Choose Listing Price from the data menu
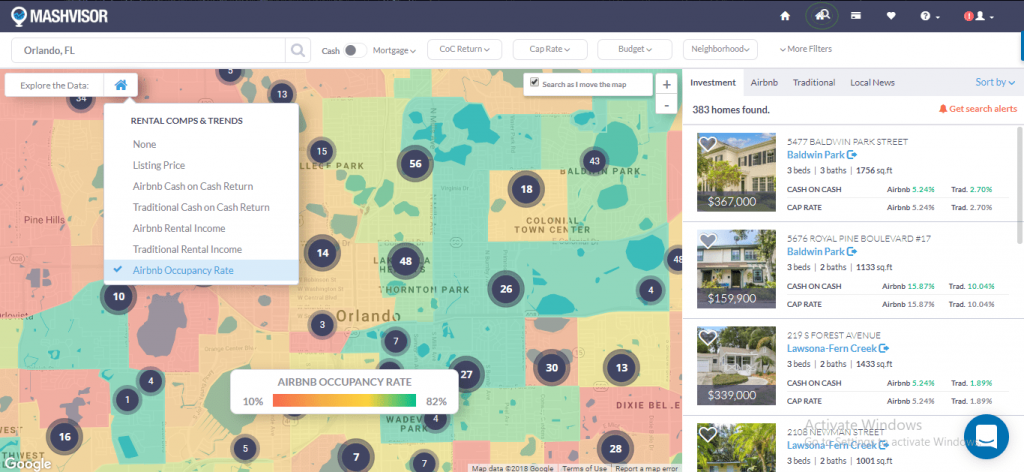 (159, 165)
